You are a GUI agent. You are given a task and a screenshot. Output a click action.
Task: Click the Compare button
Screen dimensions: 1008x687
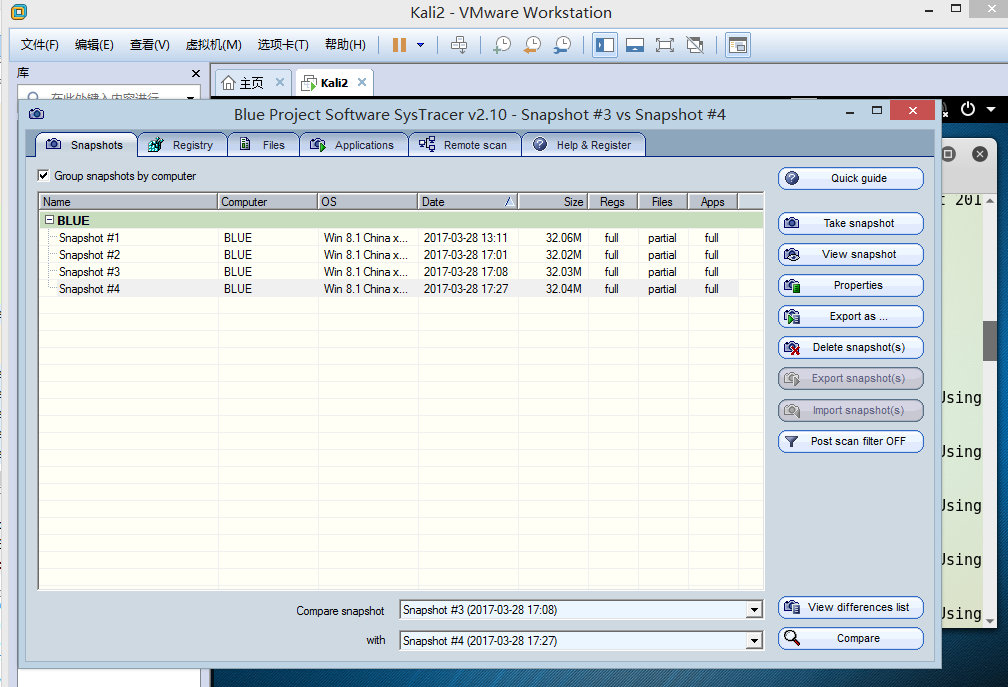pos(850,638)
